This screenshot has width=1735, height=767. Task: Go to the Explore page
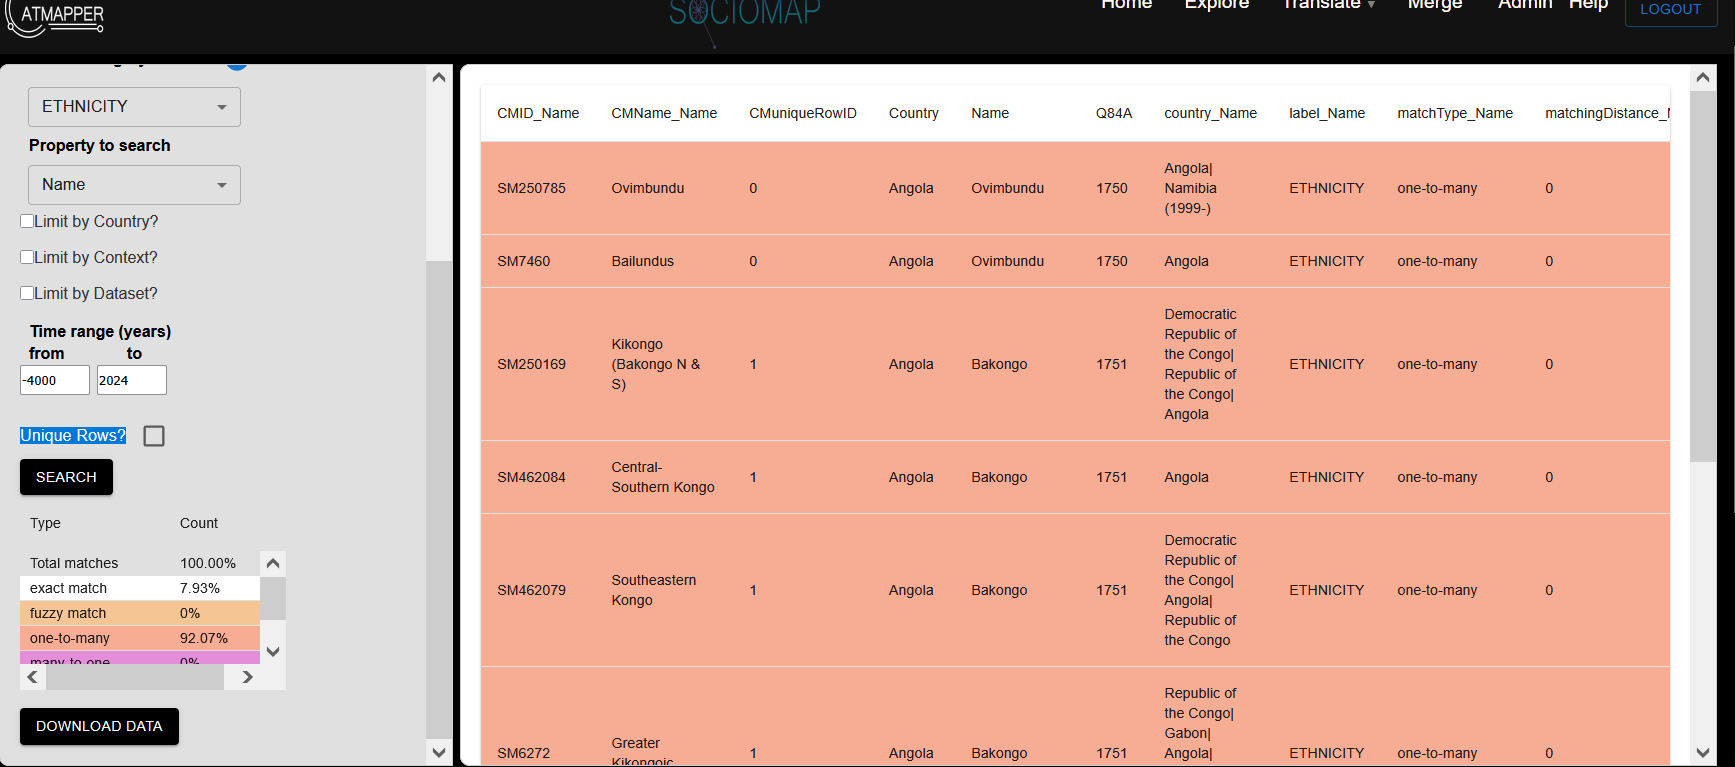(x=1216, y=6)
